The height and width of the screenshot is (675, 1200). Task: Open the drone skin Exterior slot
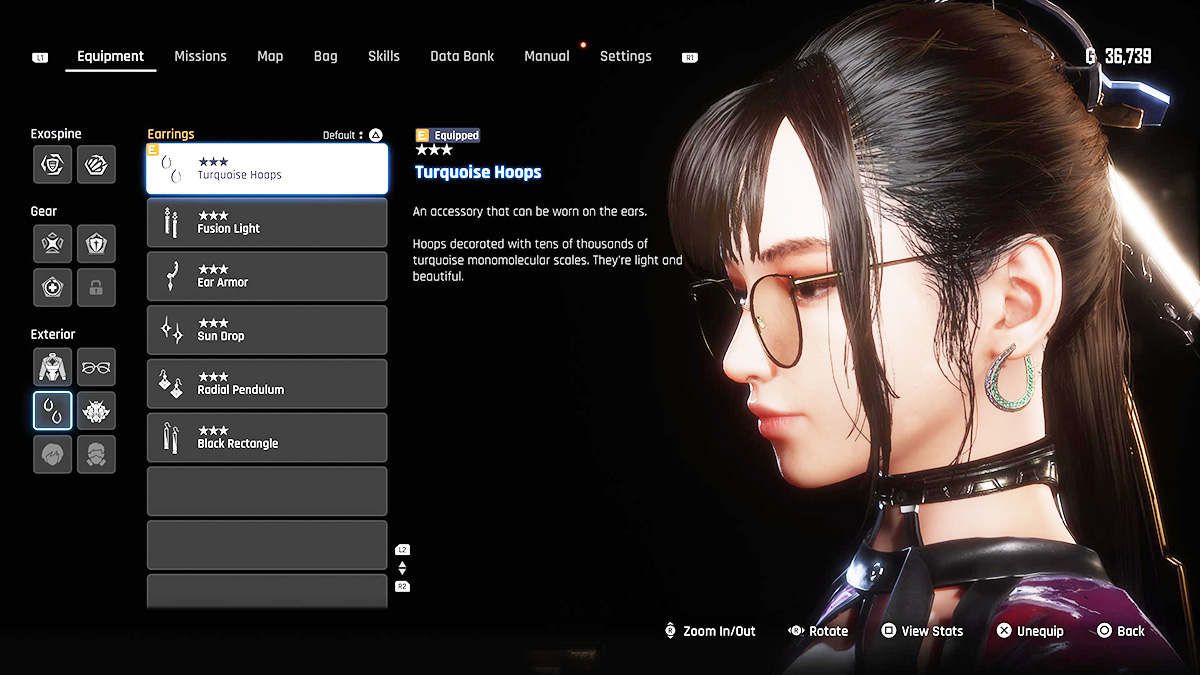[x=96, y=410]
